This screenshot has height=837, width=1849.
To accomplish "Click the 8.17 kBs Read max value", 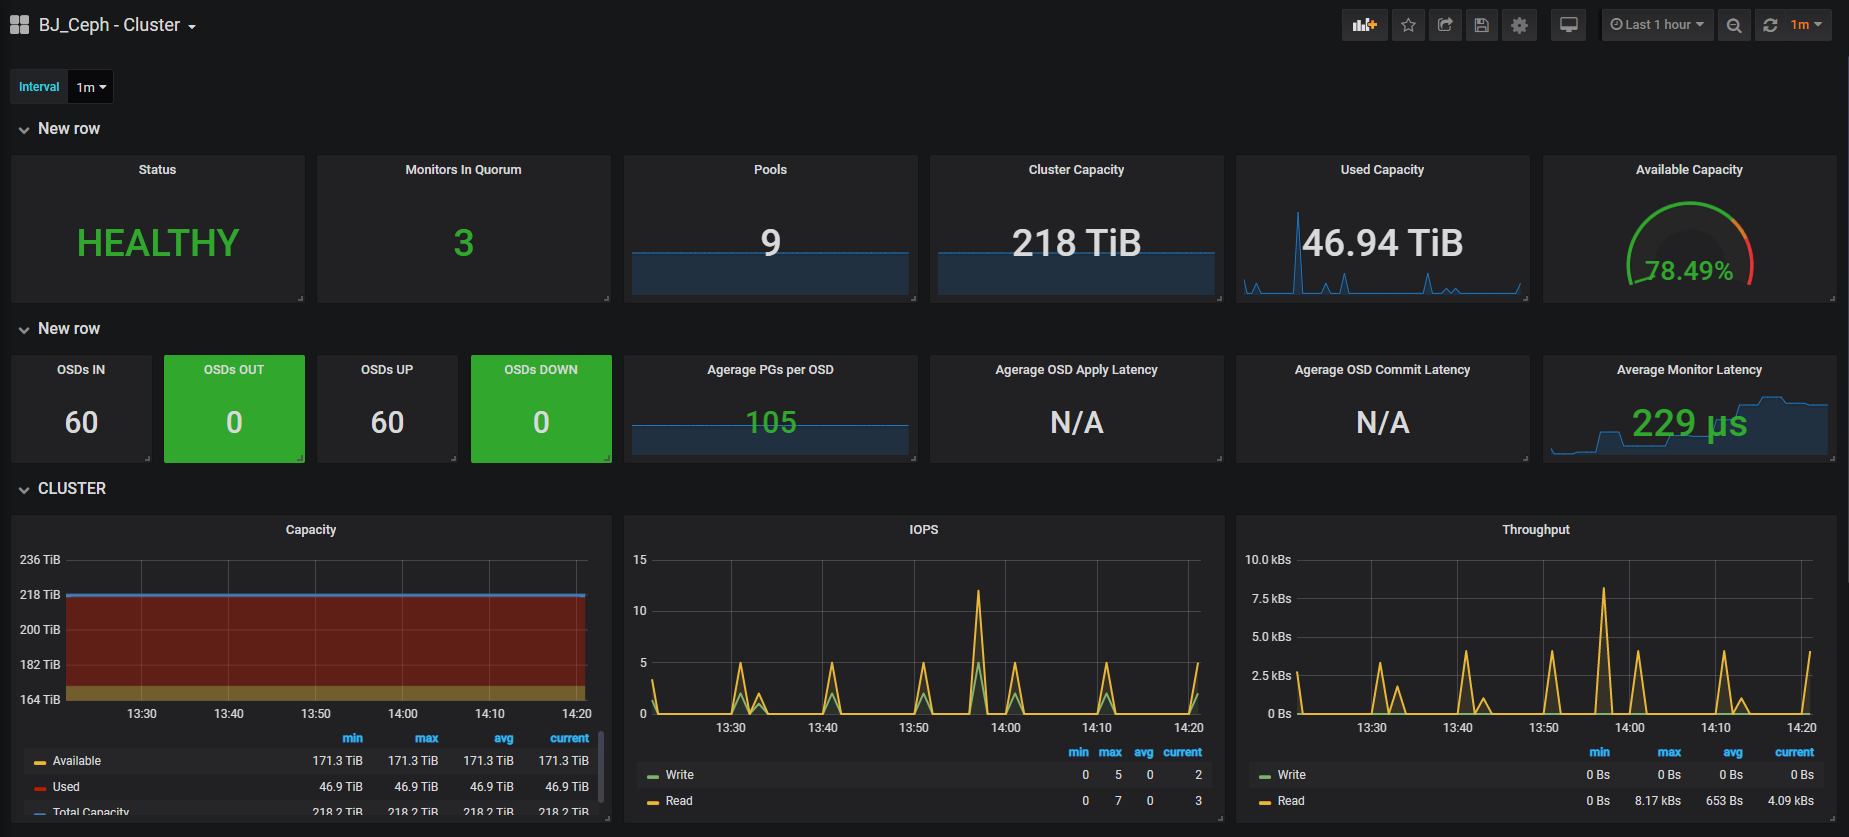I will (1657, 801).
